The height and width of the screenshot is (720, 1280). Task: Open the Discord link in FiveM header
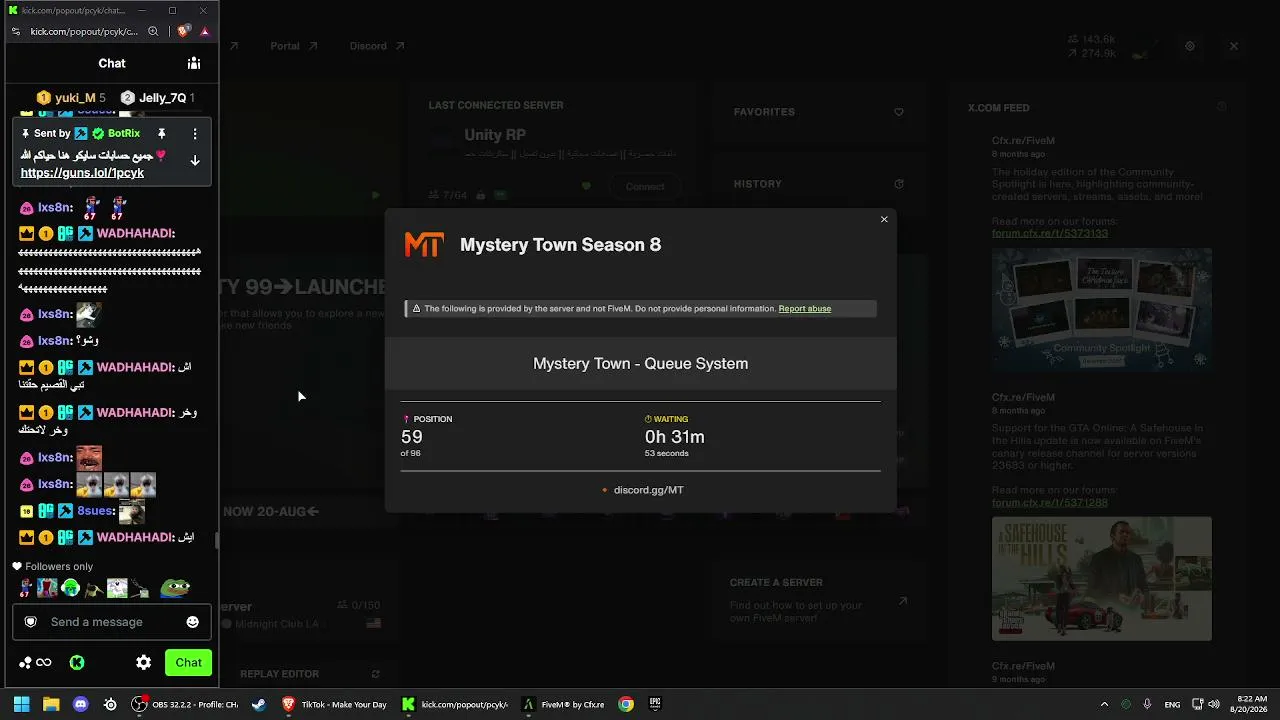(x=377, y=46)
